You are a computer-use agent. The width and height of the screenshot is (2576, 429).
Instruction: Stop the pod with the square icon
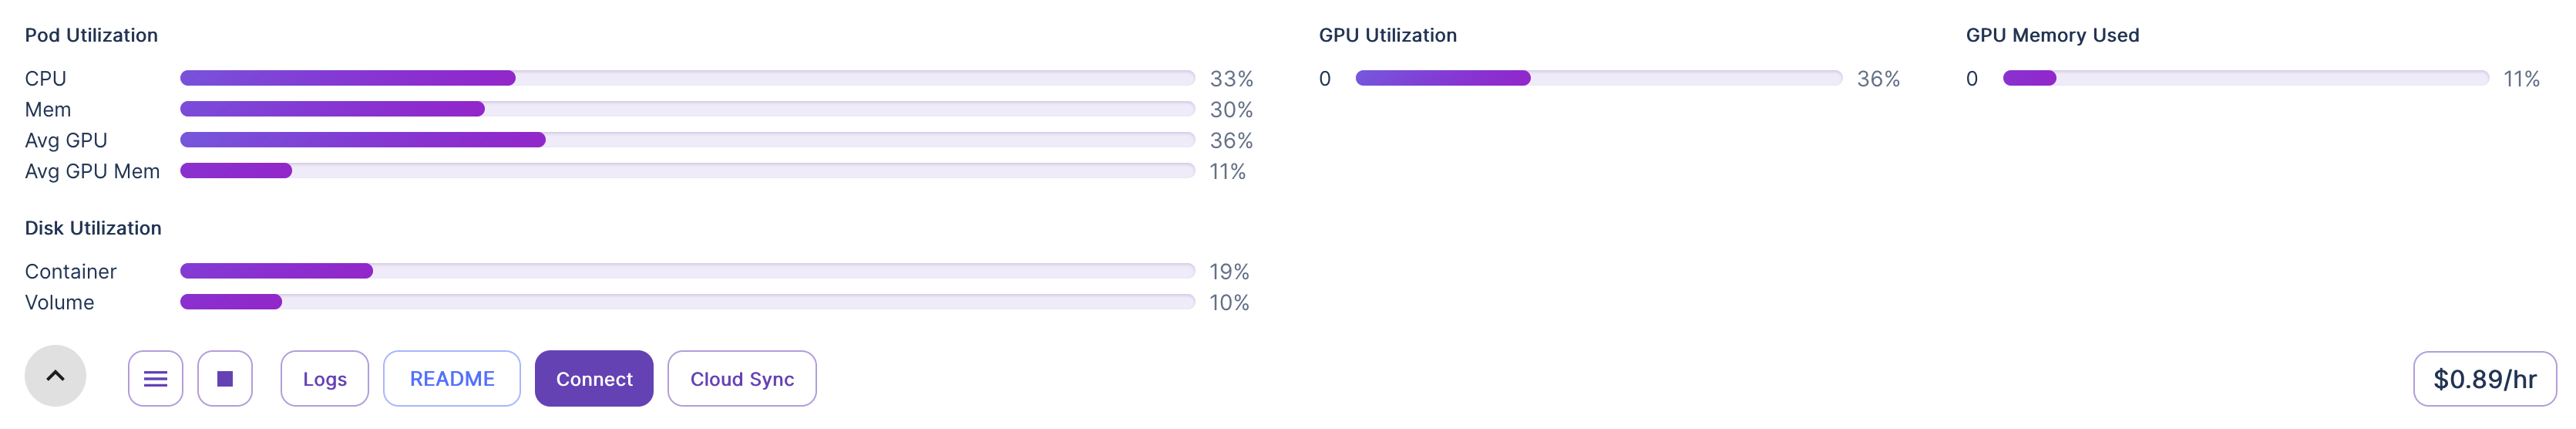[x=225, y=379]
